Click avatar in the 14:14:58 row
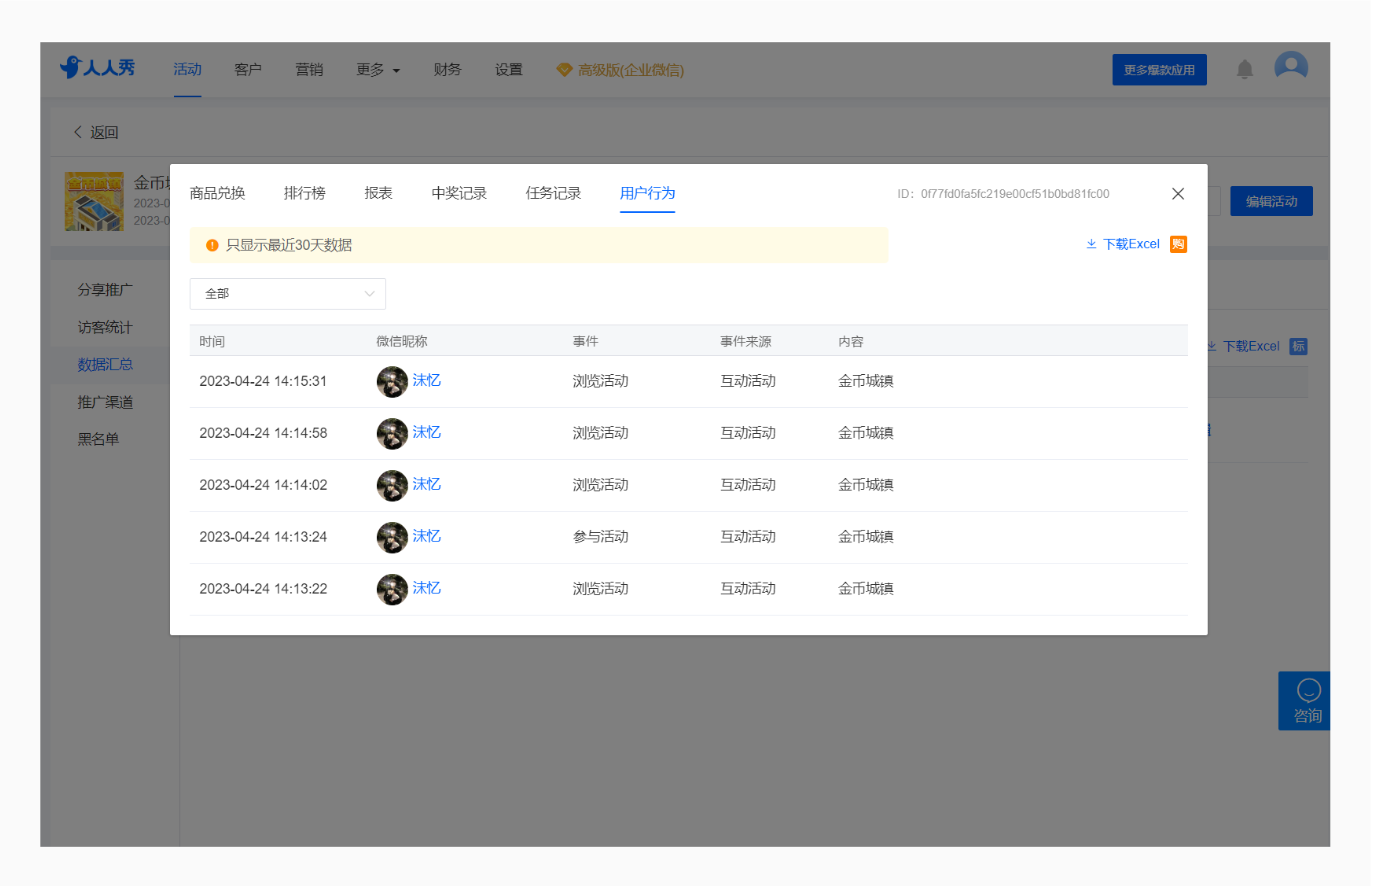1375x886 pixels. click(x=392, y=433)
